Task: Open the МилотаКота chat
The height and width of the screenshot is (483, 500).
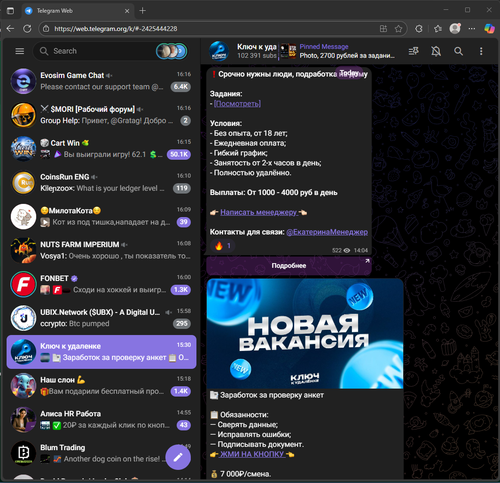Action: pos(101,217)
